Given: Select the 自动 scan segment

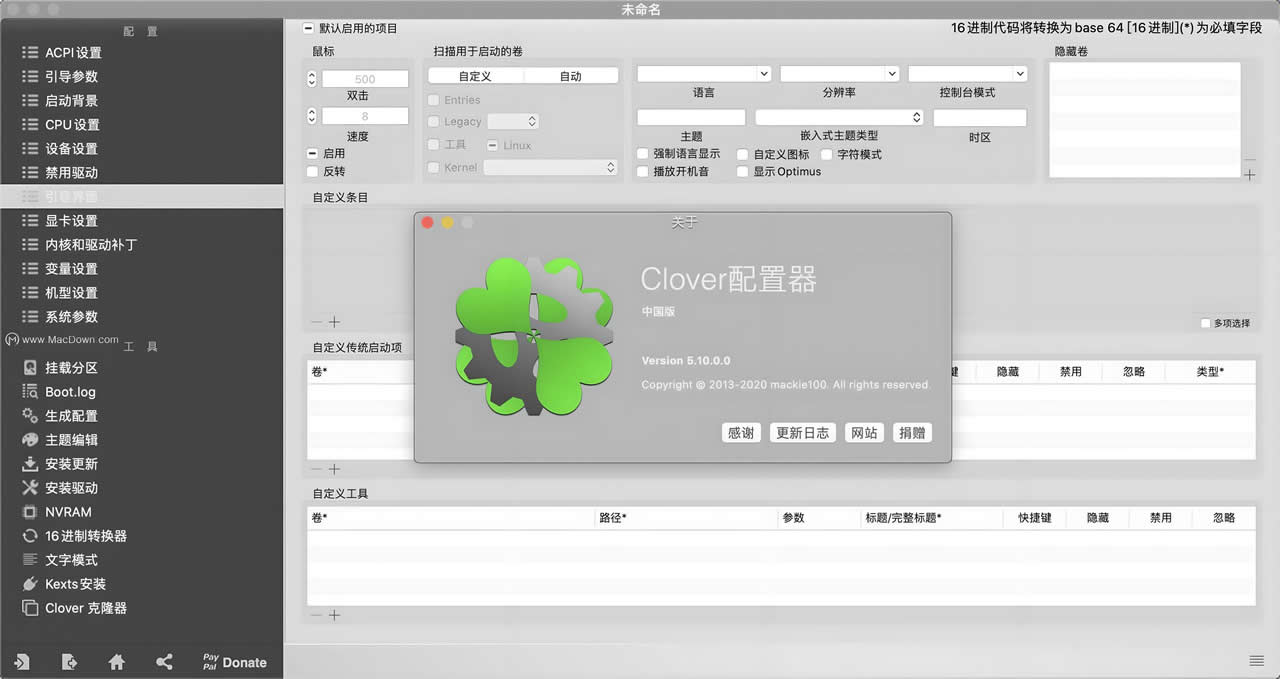Looking at the screenshot, I should click(x=571, y=76).
